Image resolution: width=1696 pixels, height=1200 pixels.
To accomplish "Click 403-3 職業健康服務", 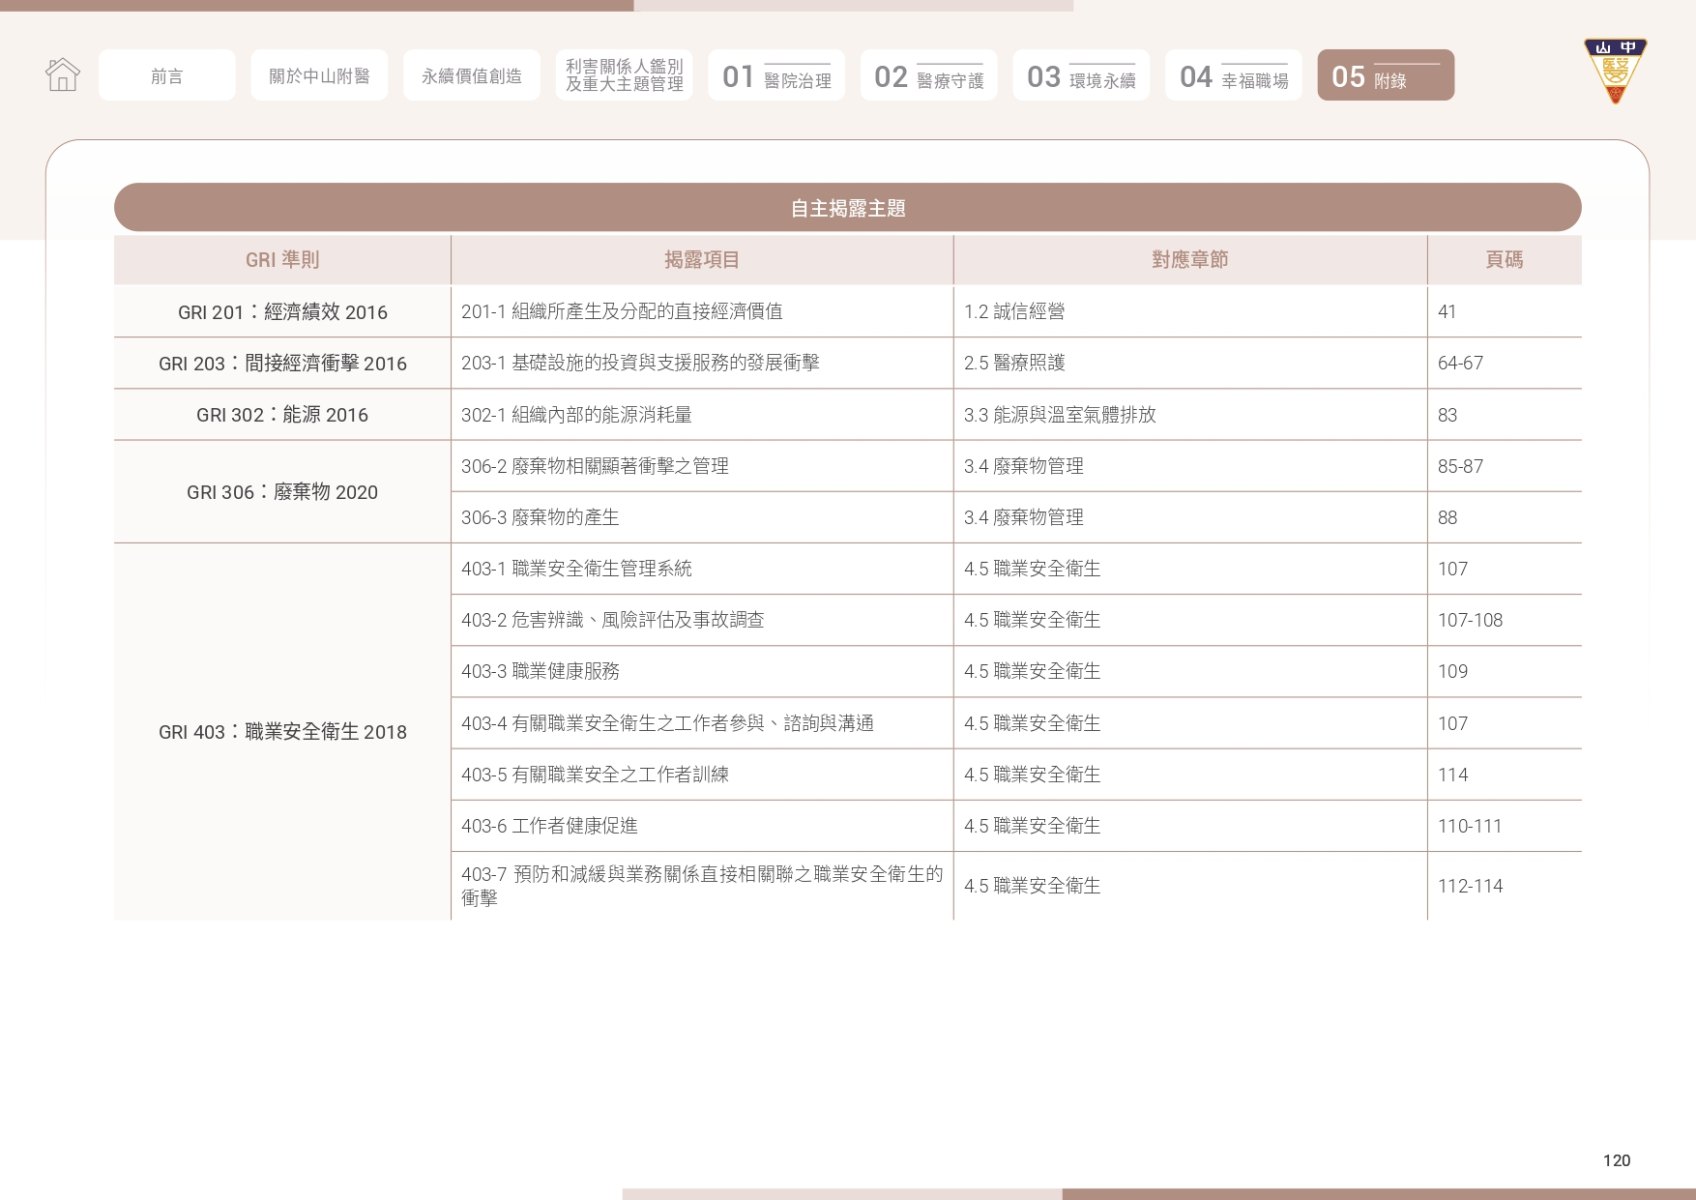I will tap(540, 672).
